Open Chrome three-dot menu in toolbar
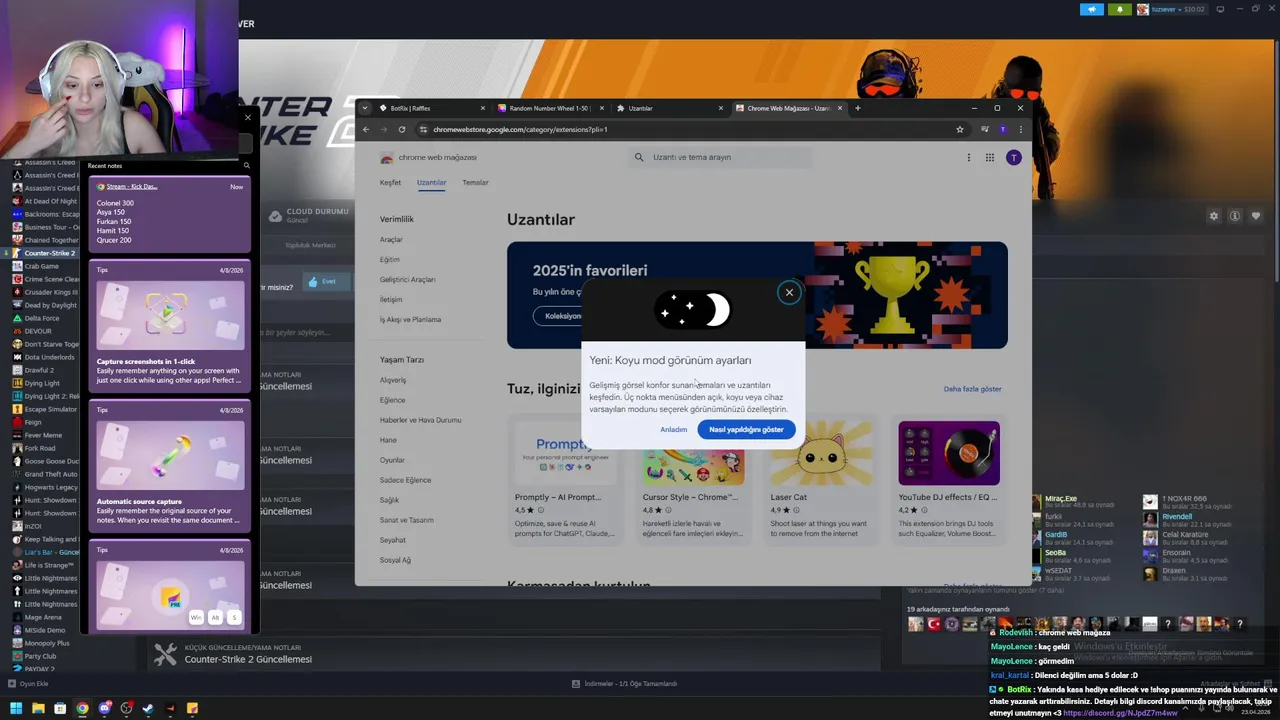 tap(1020, 129)
